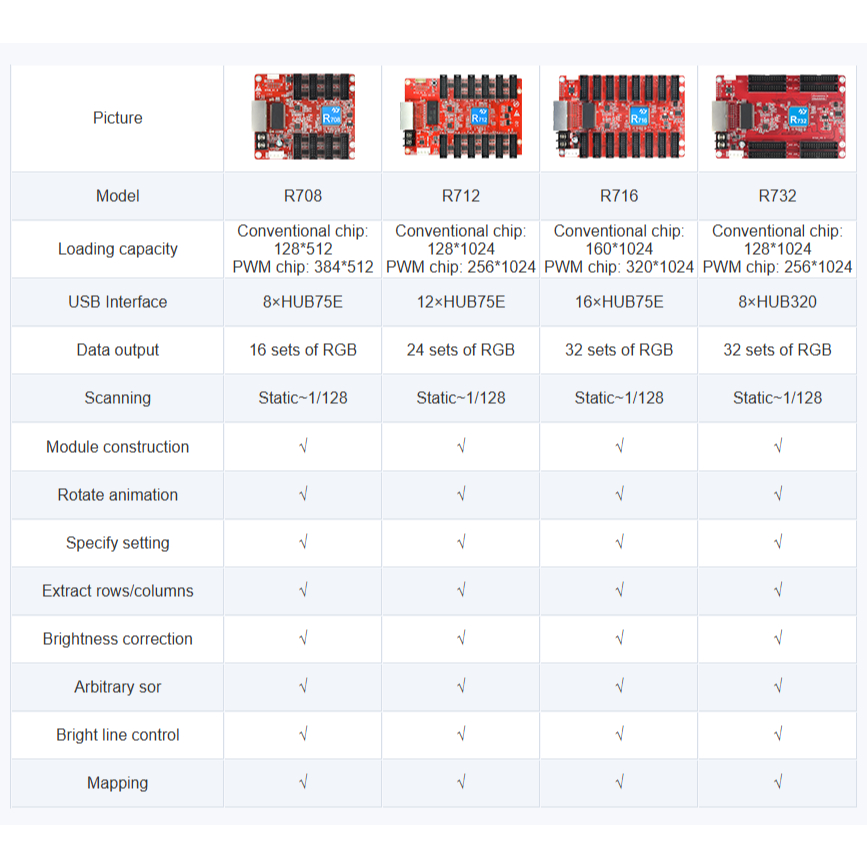Click the 24 sets of RGB cell
The width and height of the screenshot is (867, 867).
point(461,350)
